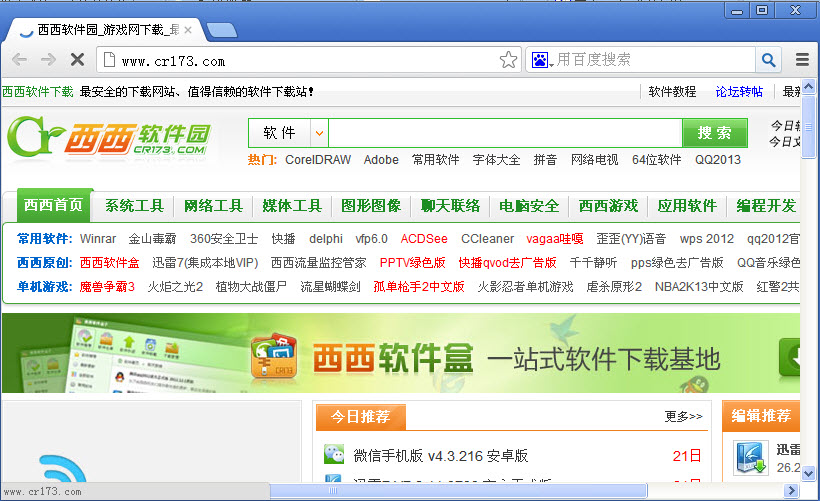Image resolution: width=820 pixels, height=501 pixels.
Task: Click the vertical scrollbar up arrow
Action: [x=808, y=86]
